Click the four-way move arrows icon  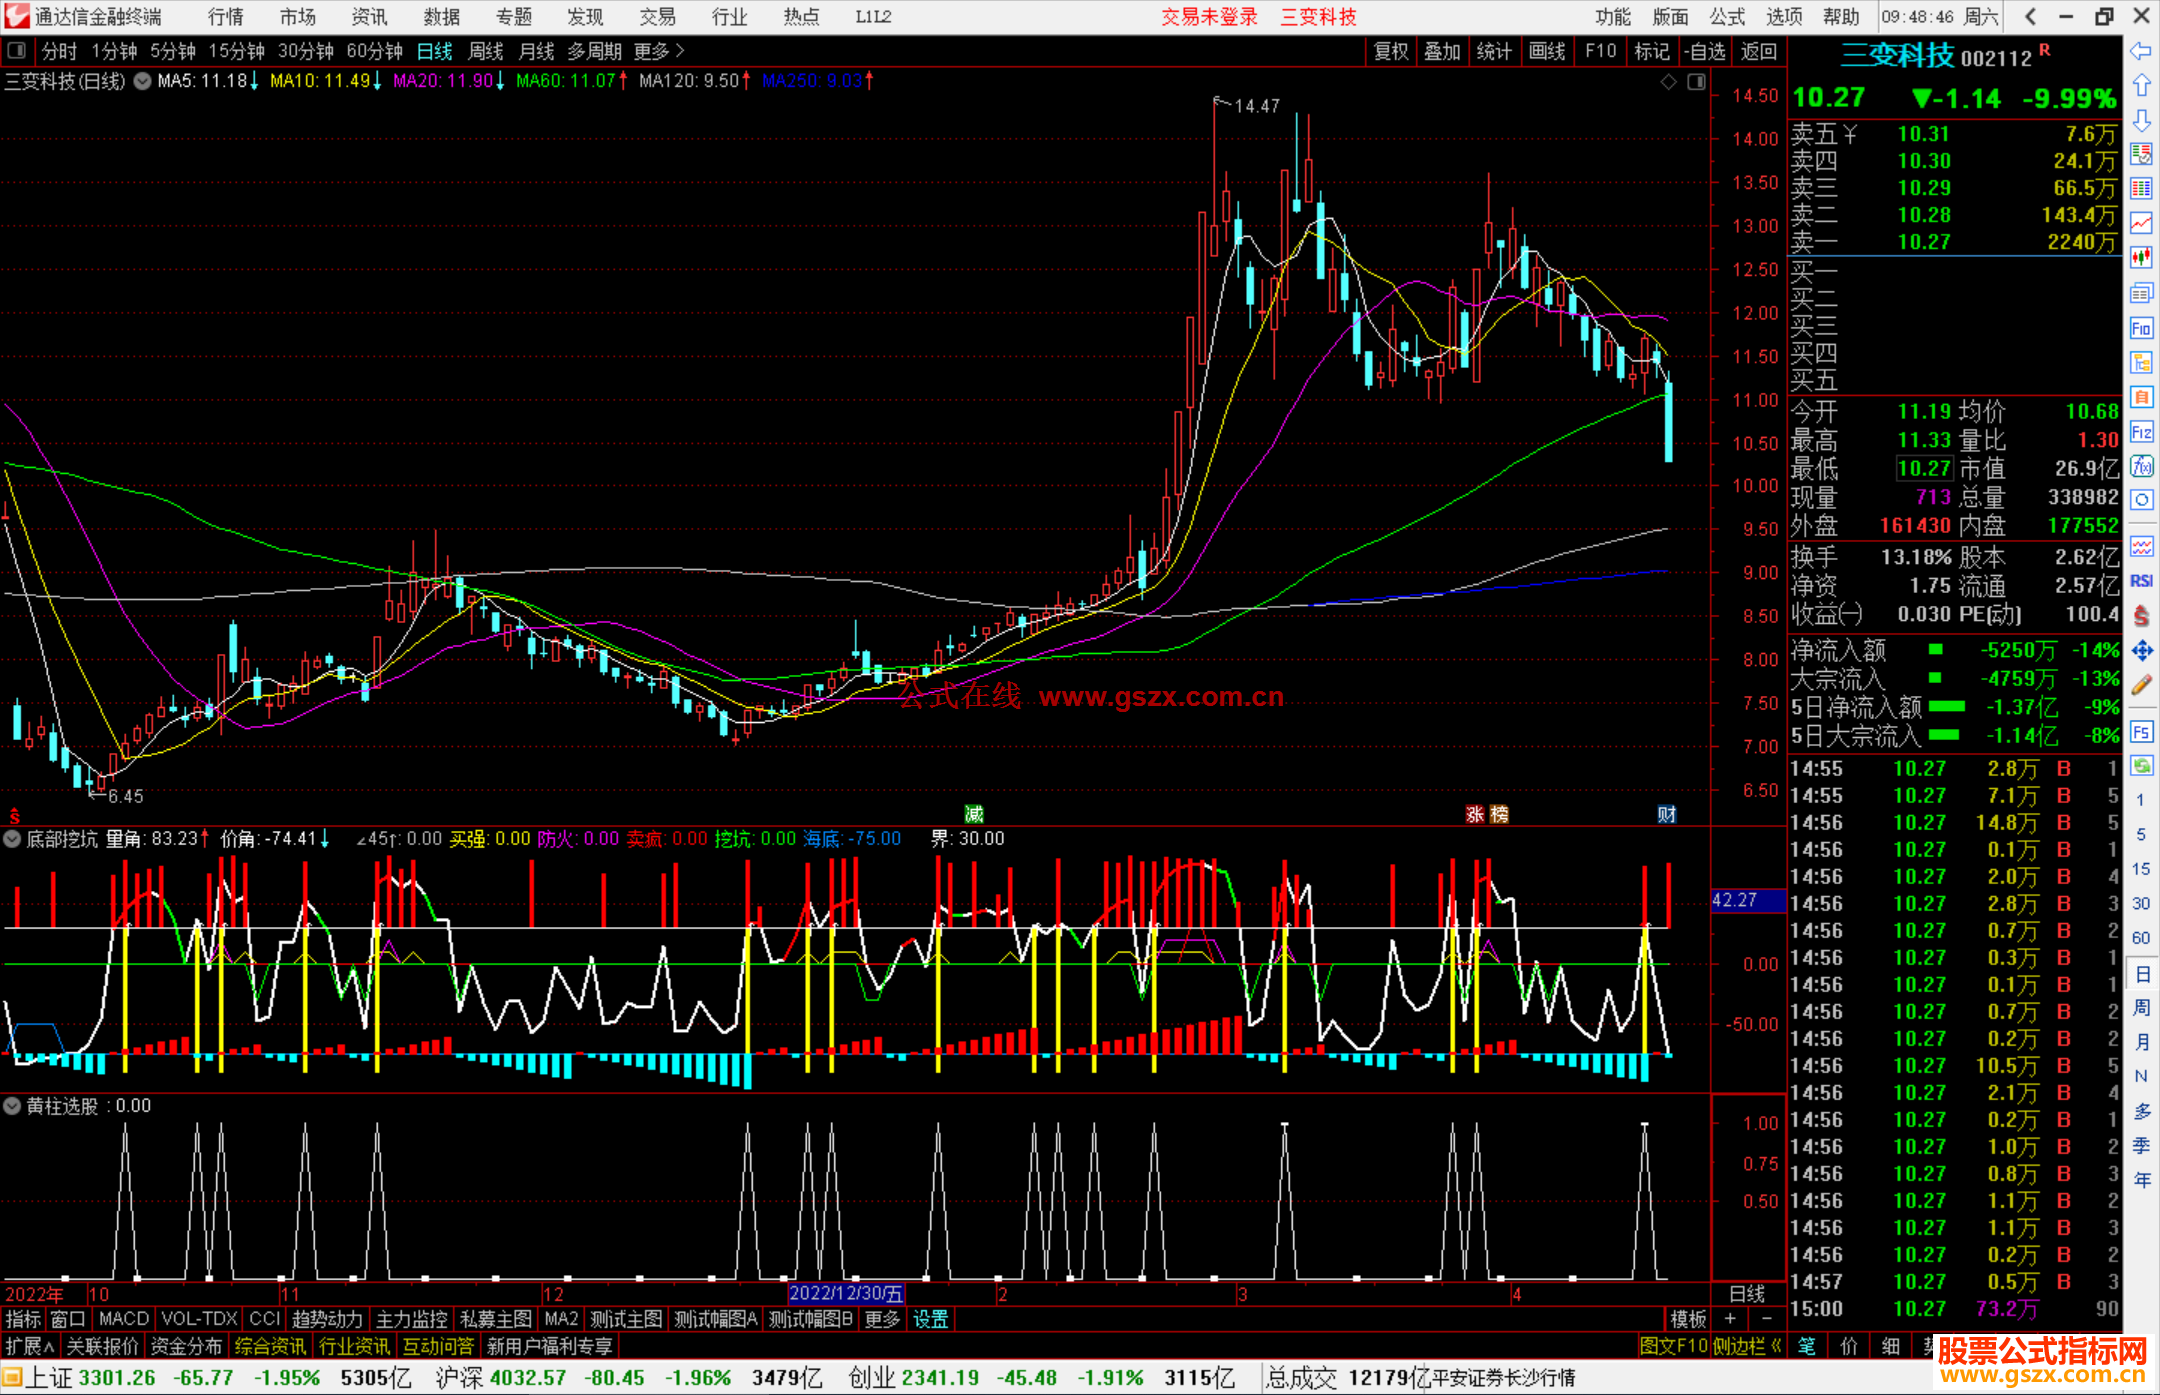tap(2141, 651)
